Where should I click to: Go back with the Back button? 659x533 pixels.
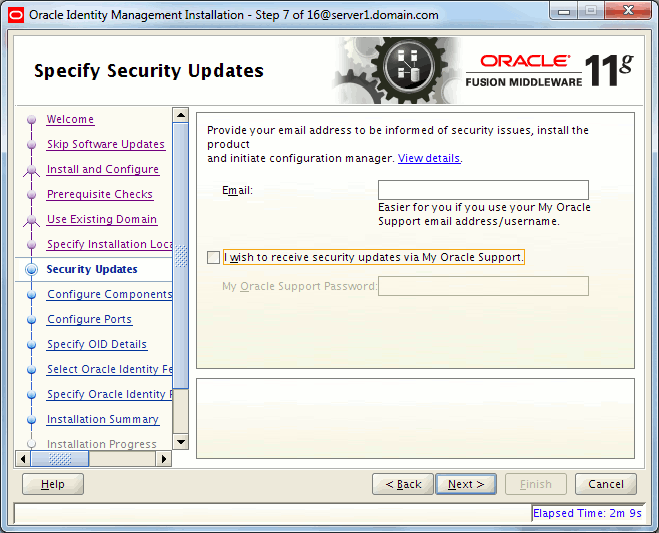pyautogui.click(x=403, y=484)
